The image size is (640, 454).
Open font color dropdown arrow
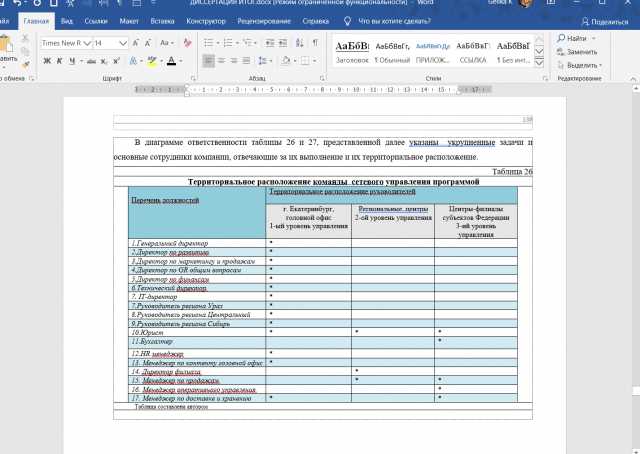(x=181, y=61)
